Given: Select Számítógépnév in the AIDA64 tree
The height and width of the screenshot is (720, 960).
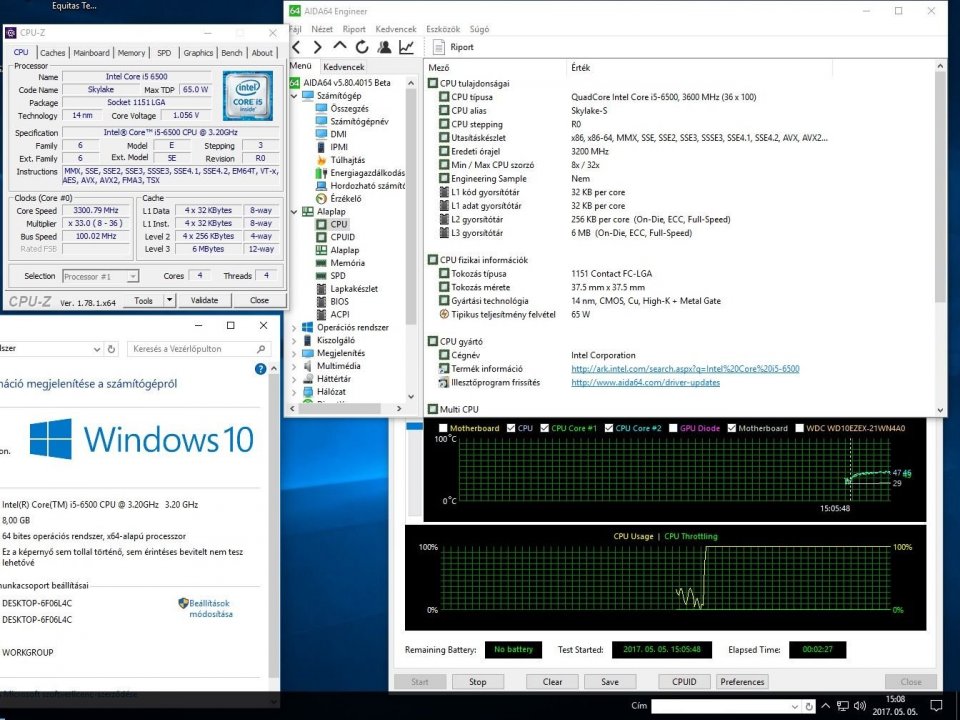Looking at the screenshot, I should 359,121.
